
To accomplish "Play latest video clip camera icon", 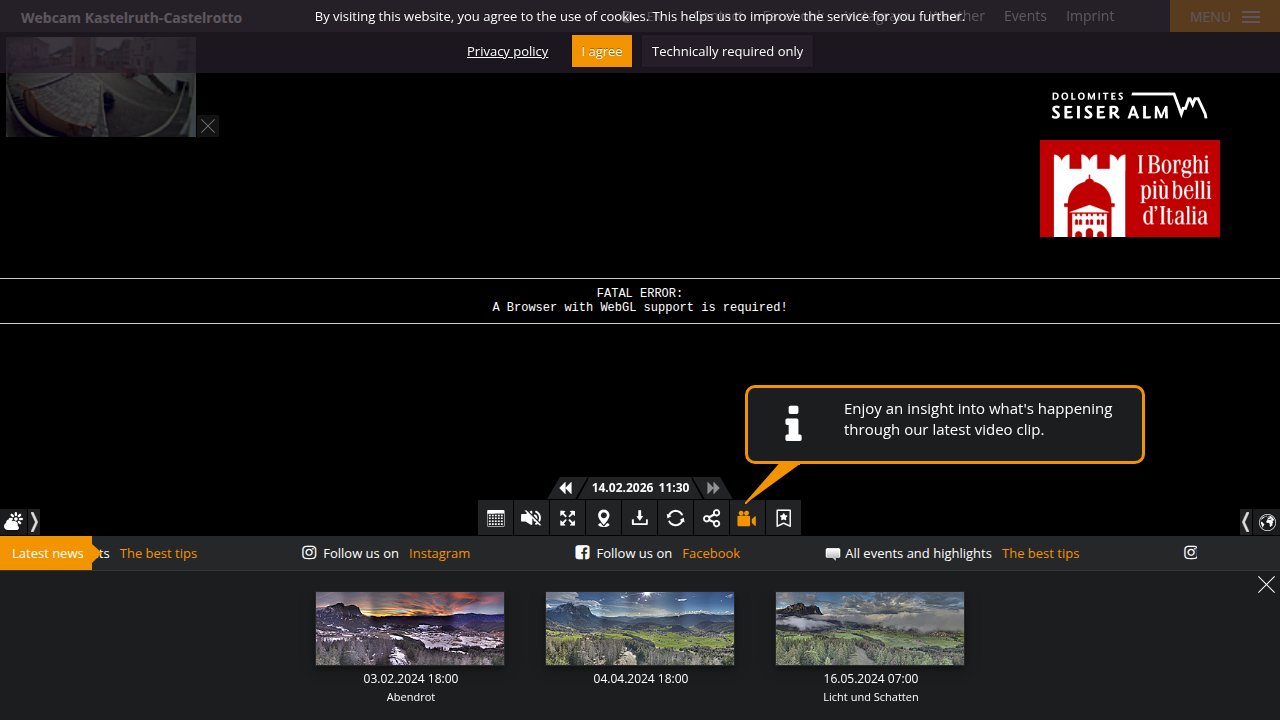I will click(x=747, y=518).
